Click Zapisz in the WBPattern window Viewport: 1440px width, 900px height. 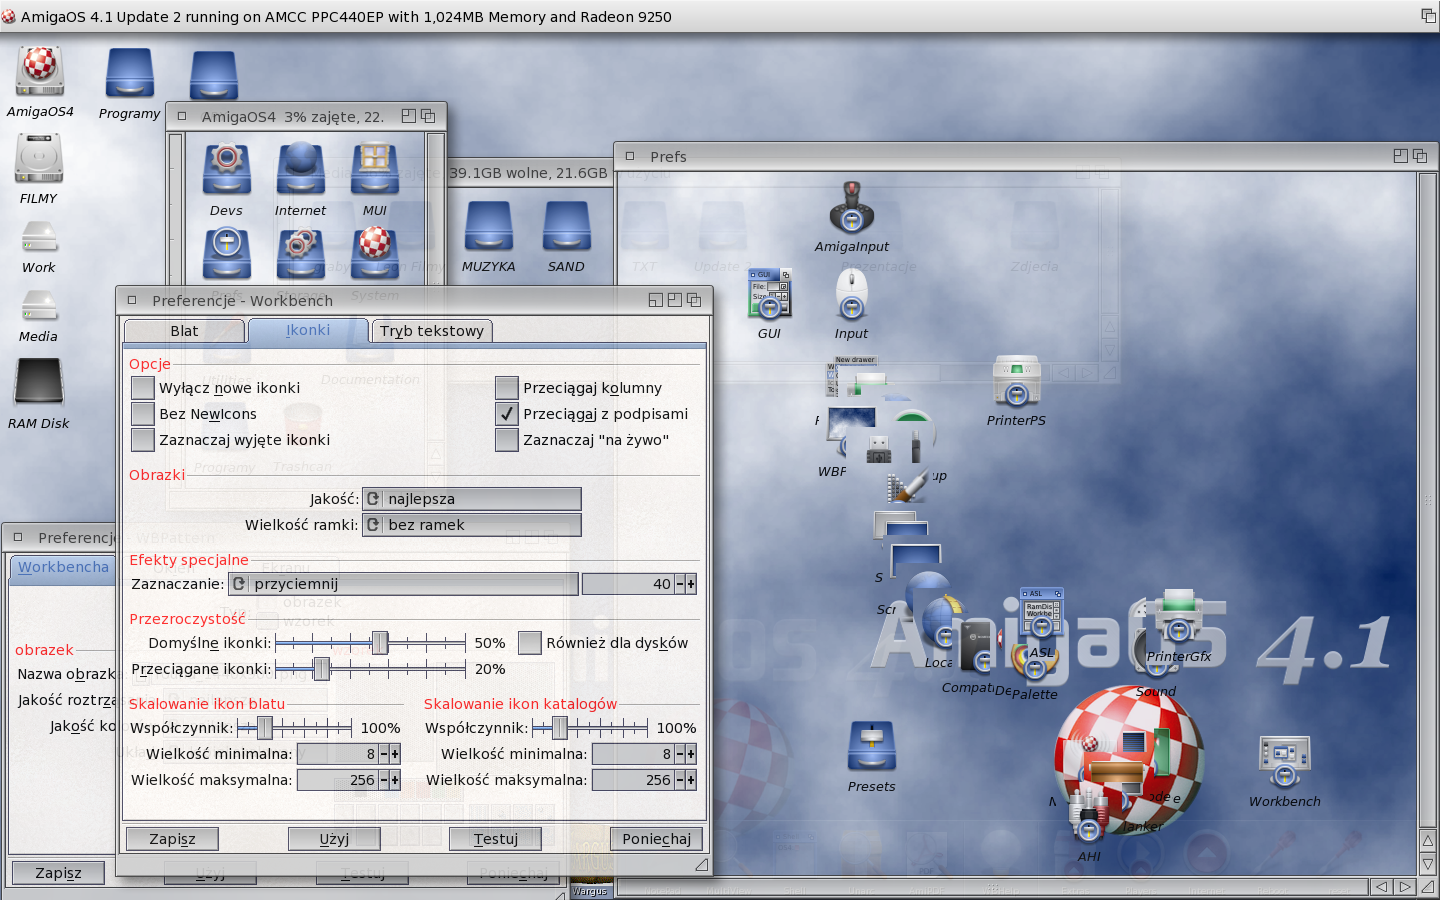click(58, 873)
